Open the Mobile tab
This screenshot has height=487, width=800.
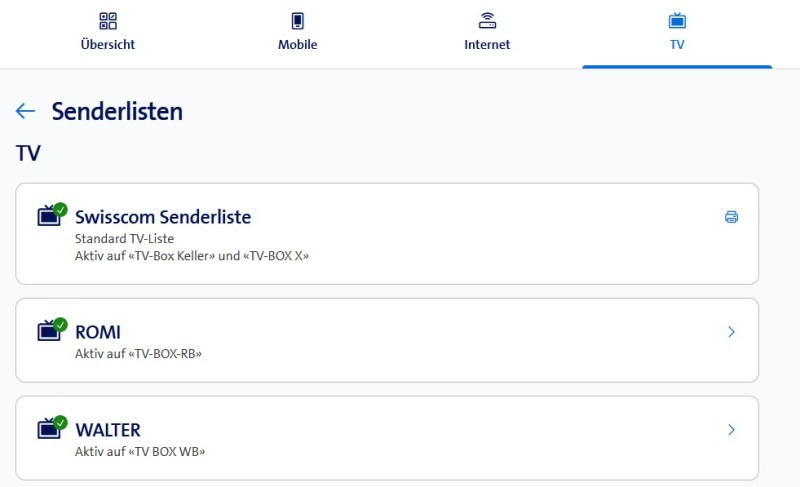pos(297,45)
